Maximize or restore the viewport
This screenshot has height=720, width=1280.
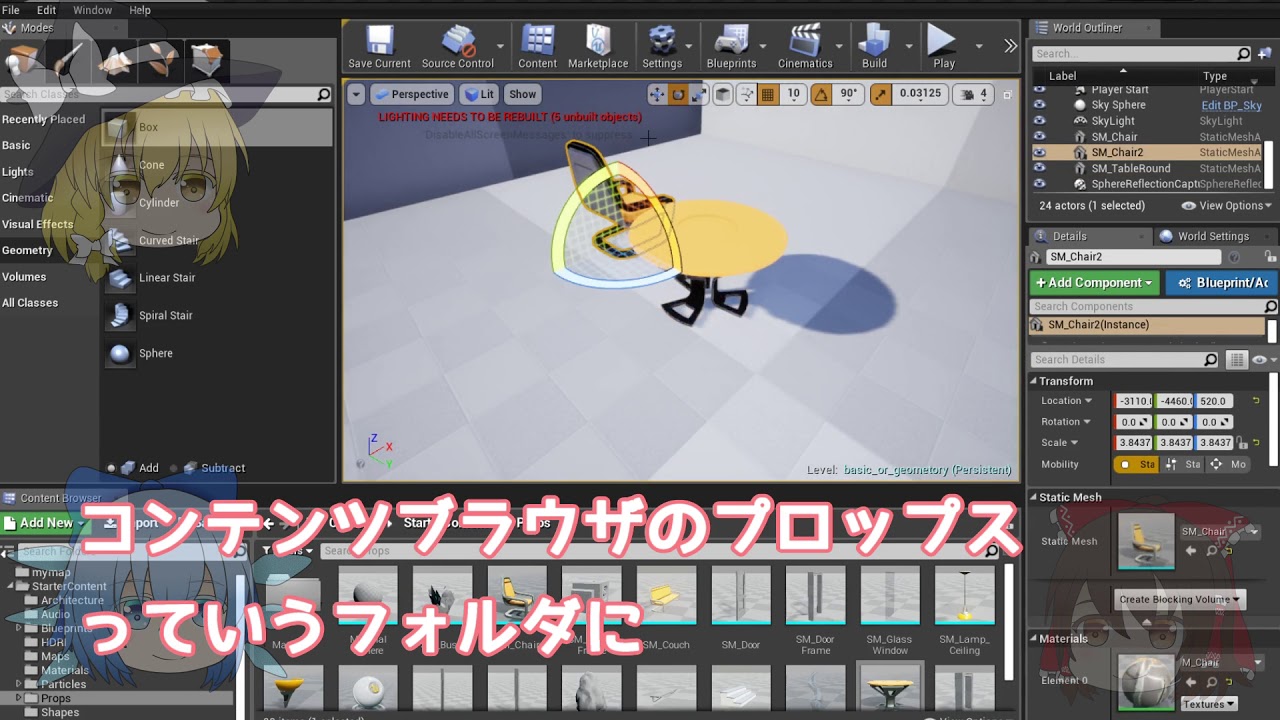pos(1006,94)
